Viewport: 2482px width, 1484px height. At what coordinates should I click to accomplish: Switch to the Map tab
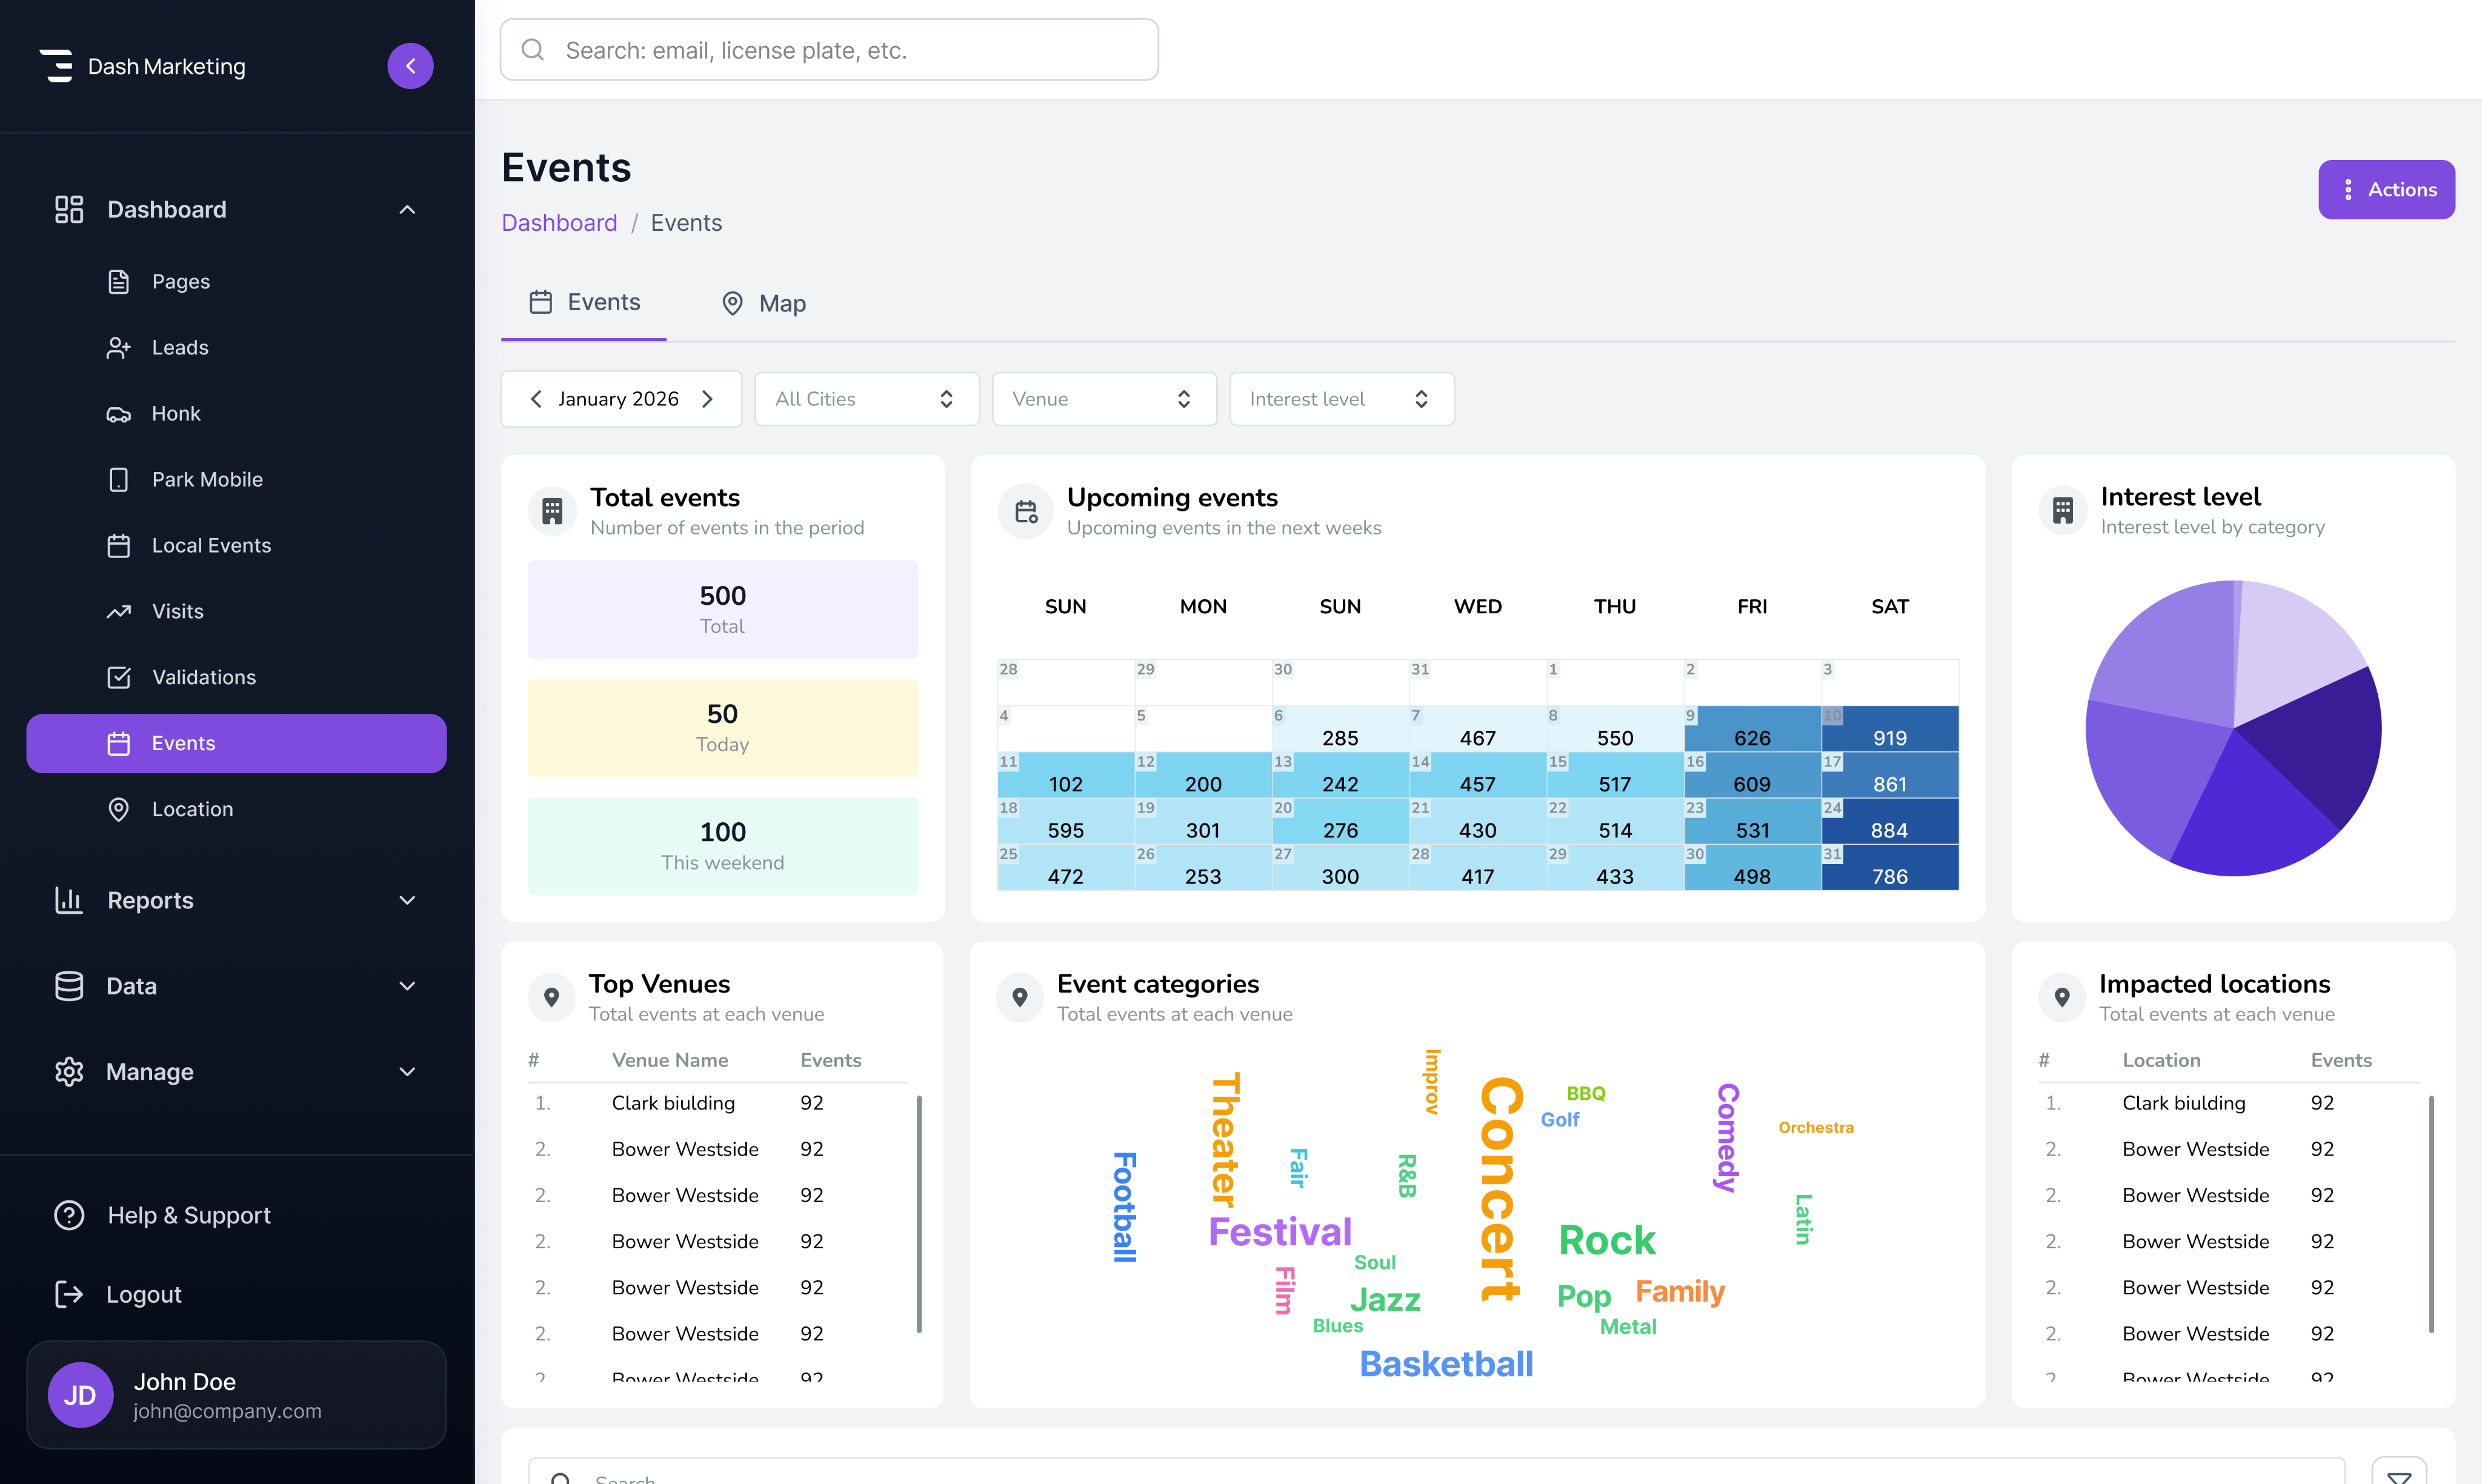(764, 303)
